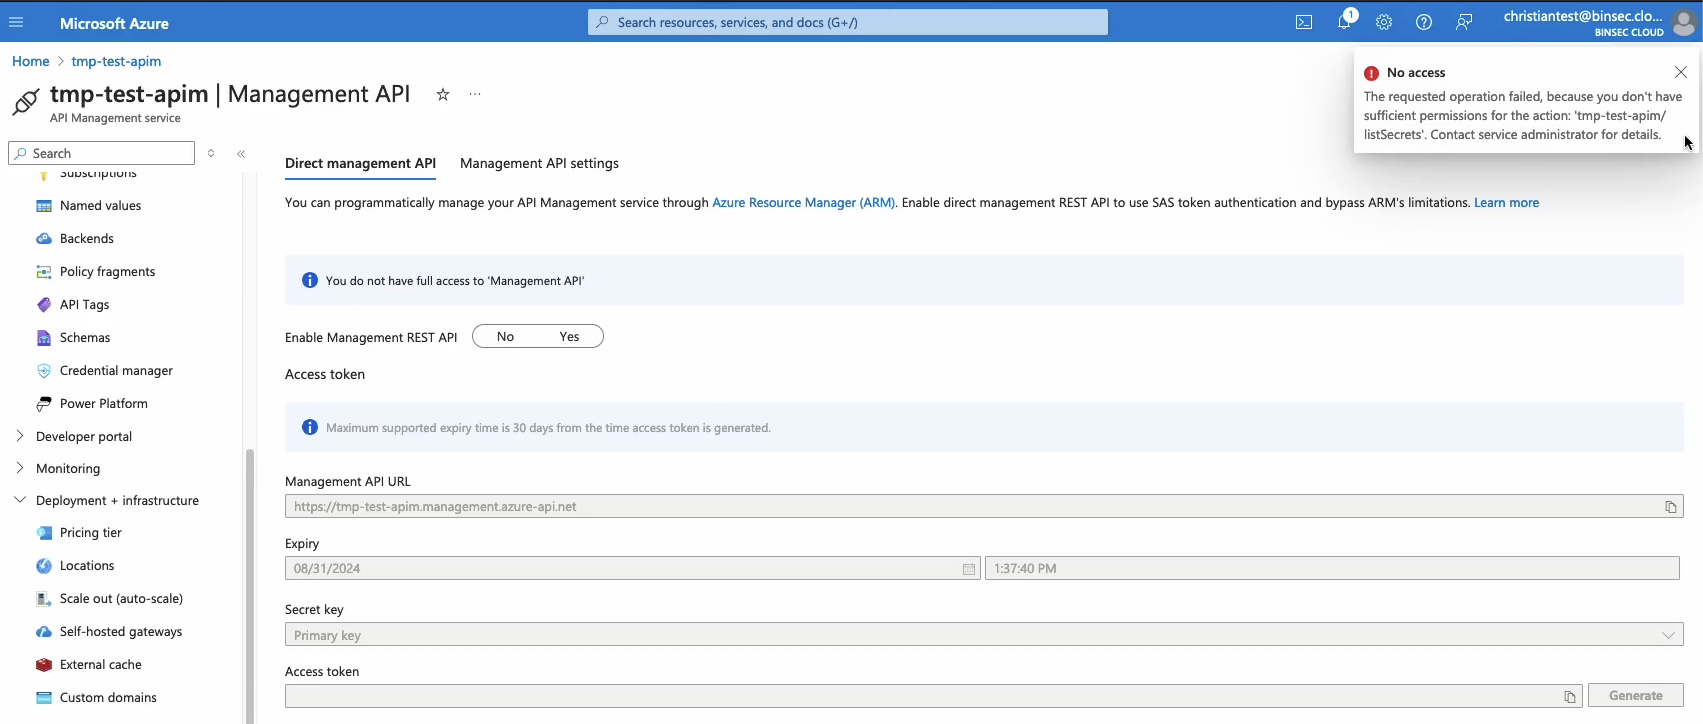The width and height of the screenshot is (1703, 724).
Task: Open the Credential manager menu item
Action: coord(116,371)
